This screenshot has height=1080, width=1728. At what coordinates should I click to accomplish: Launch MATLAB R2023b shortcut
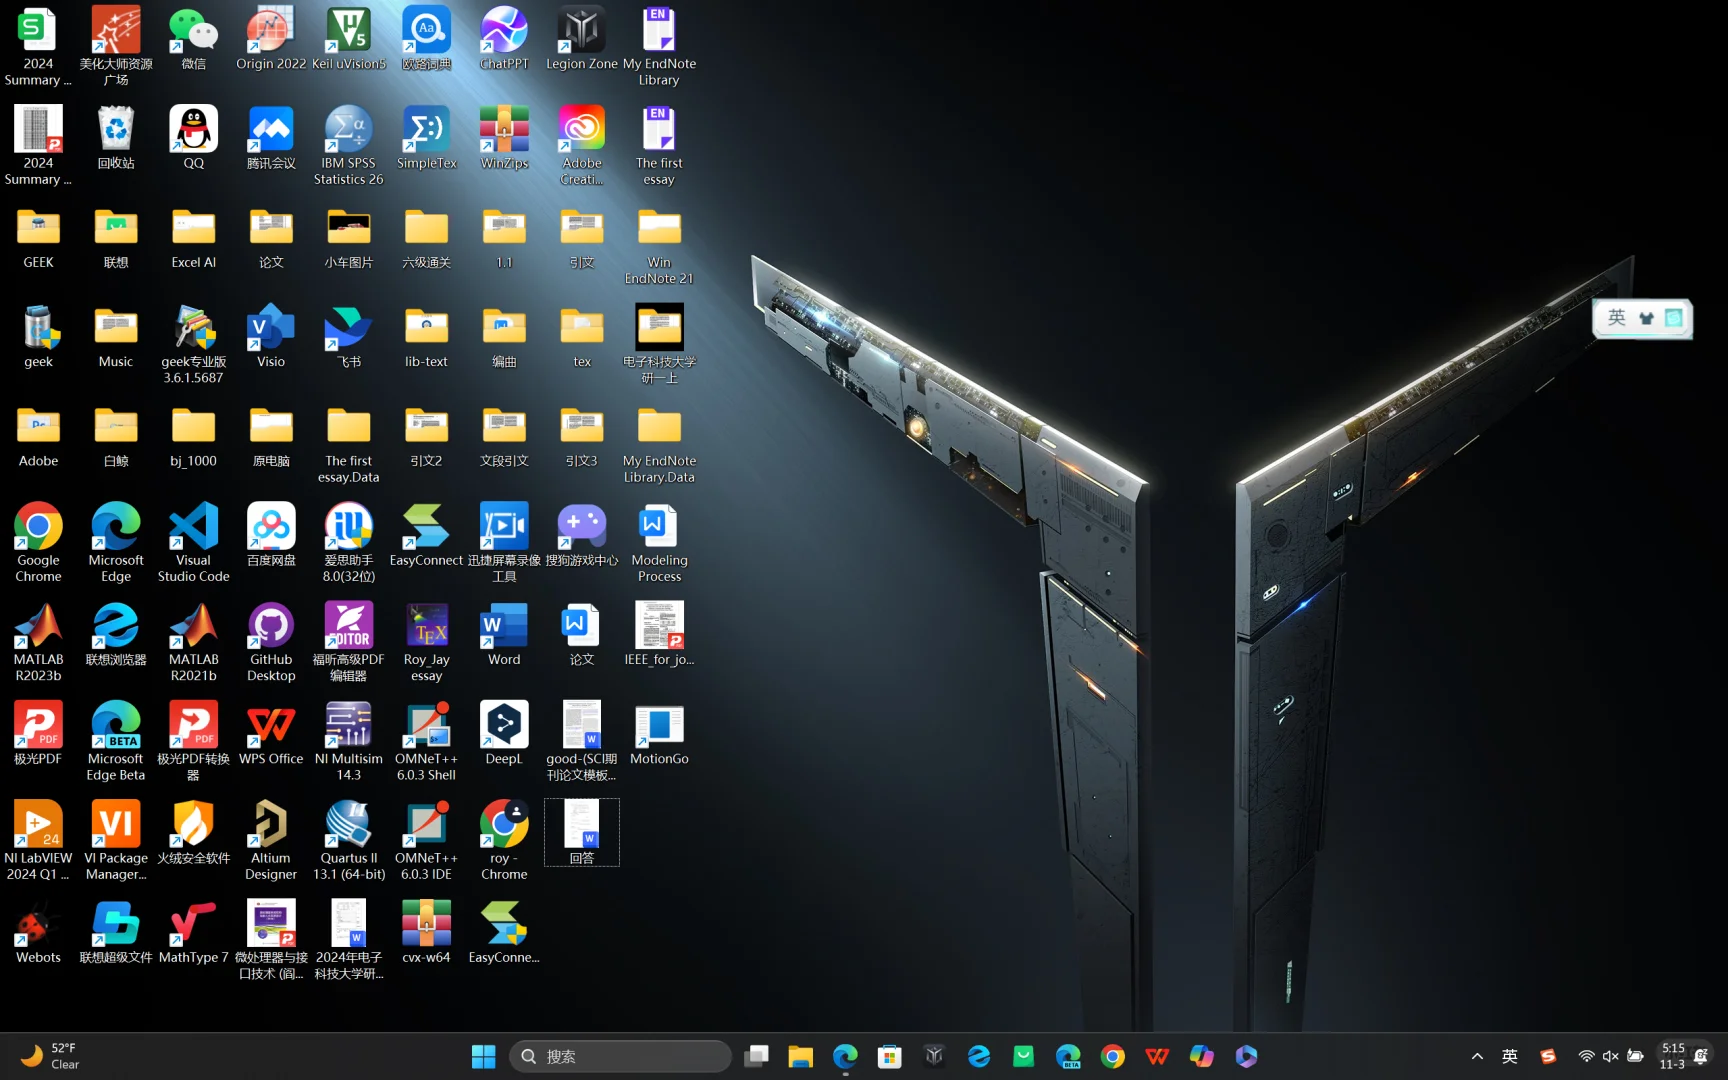pyautogui.click(x=38, y=642)
